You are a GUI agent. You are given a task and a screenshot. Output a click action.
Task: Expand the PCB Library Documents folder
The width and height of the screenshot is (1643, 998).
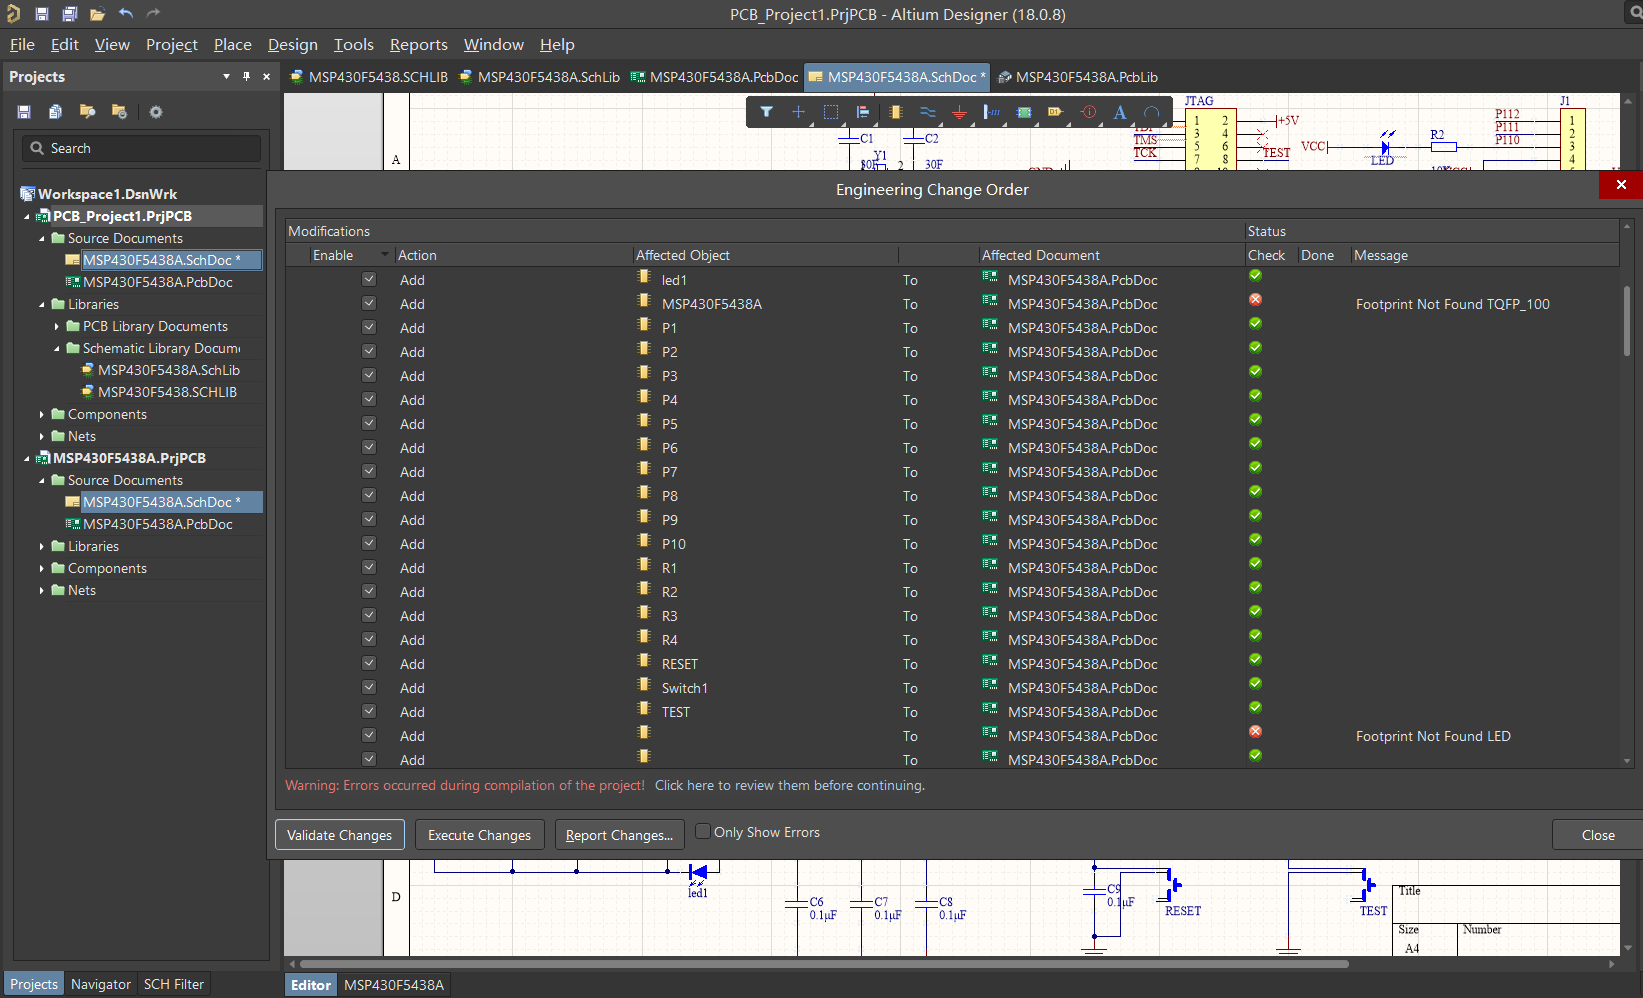click(x=57, y=326)
